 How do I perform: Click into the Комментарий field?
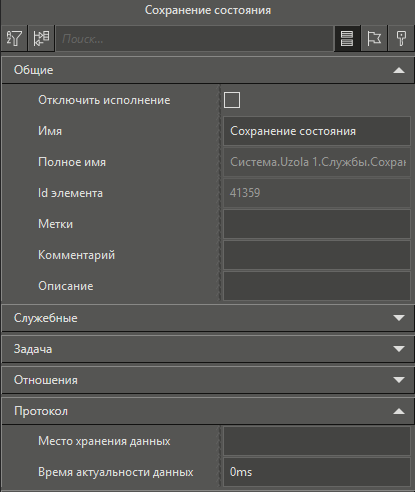coord(317,255)
